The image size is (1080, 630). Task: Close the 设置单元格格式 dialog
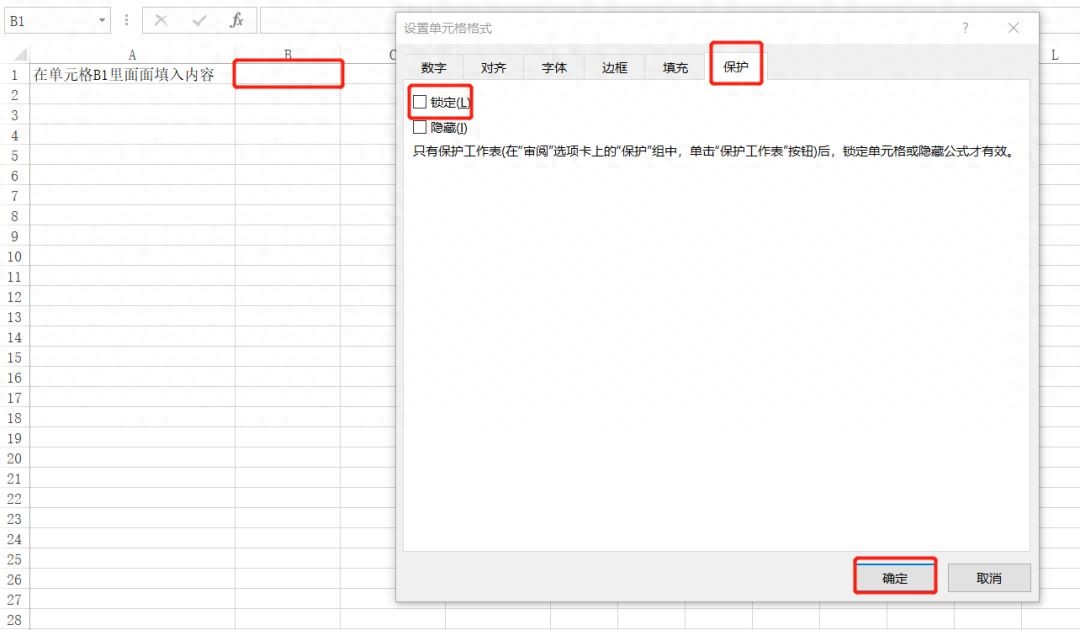[1013, 28]
